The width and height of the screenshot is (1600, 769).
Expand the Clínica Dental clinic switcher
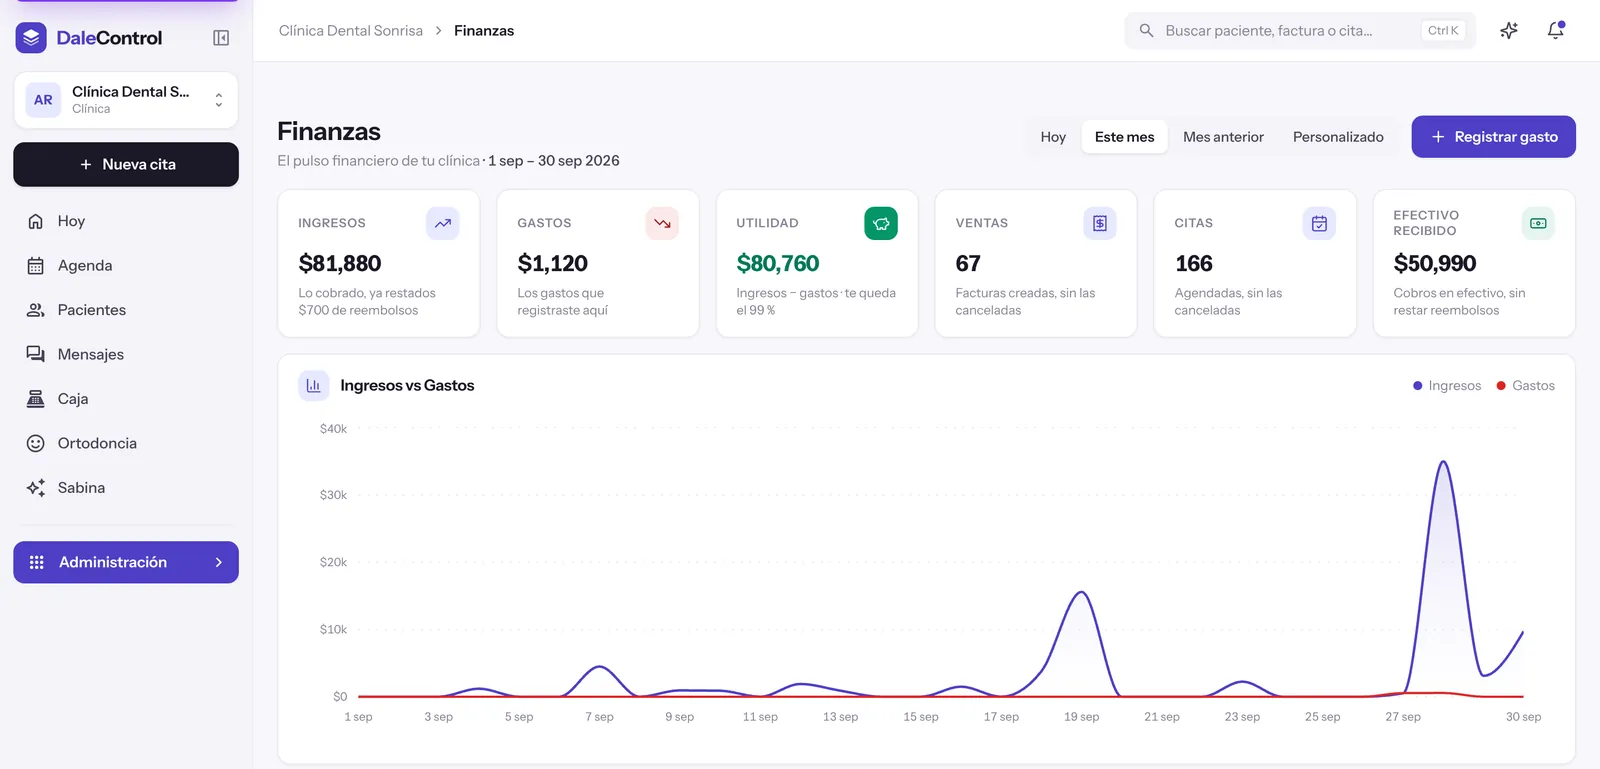click(x=126, y=100)
